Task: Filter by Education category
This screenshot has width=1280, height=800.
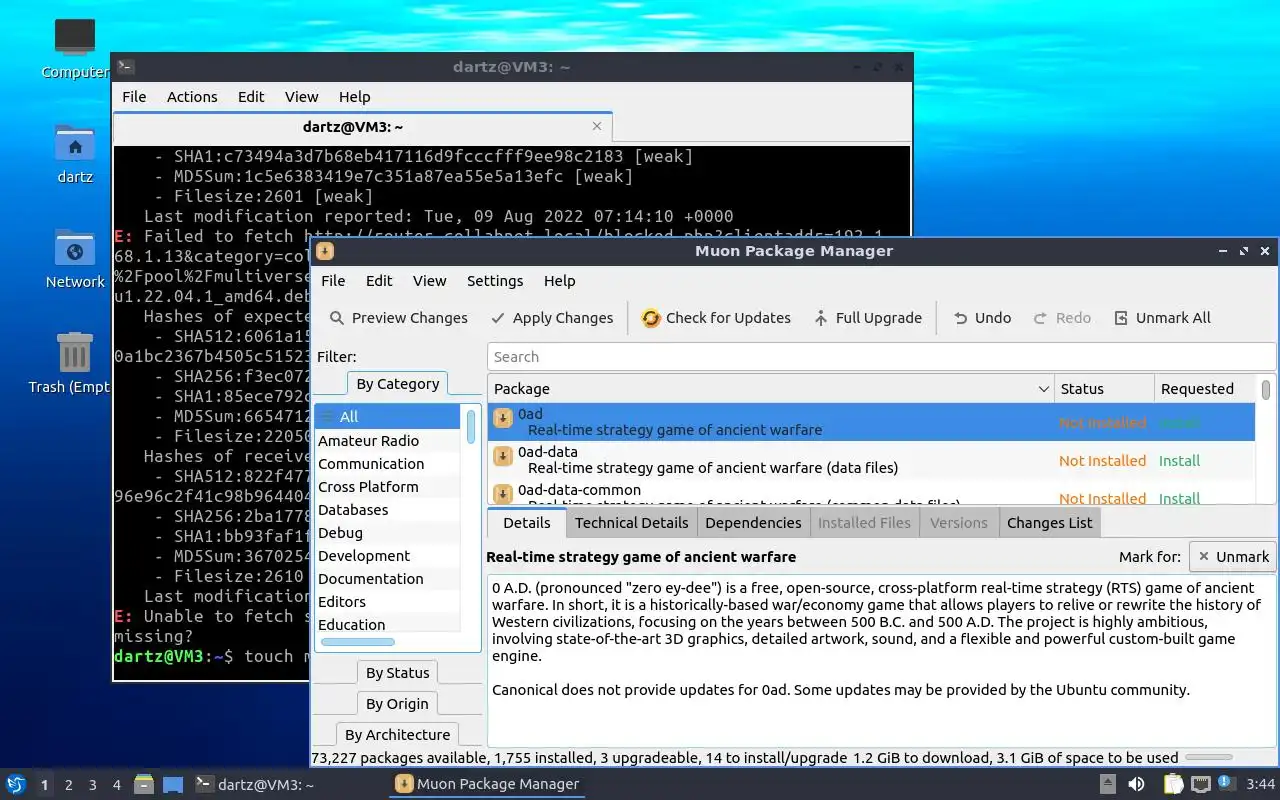Action: tap(388, 625)
